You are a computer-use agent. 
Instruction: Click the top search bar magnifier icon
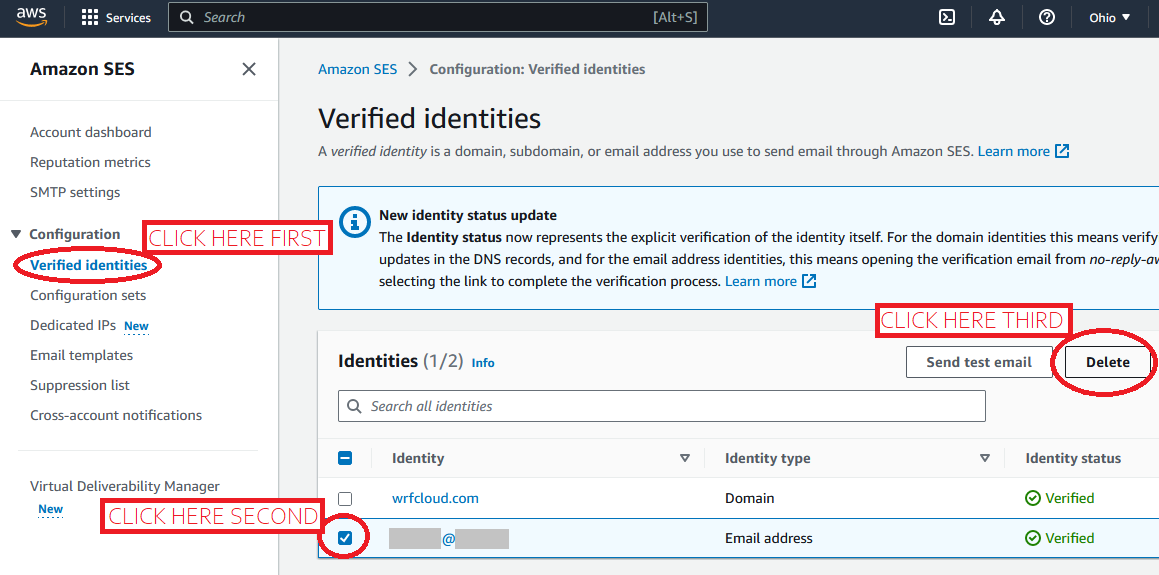point(188,17)
